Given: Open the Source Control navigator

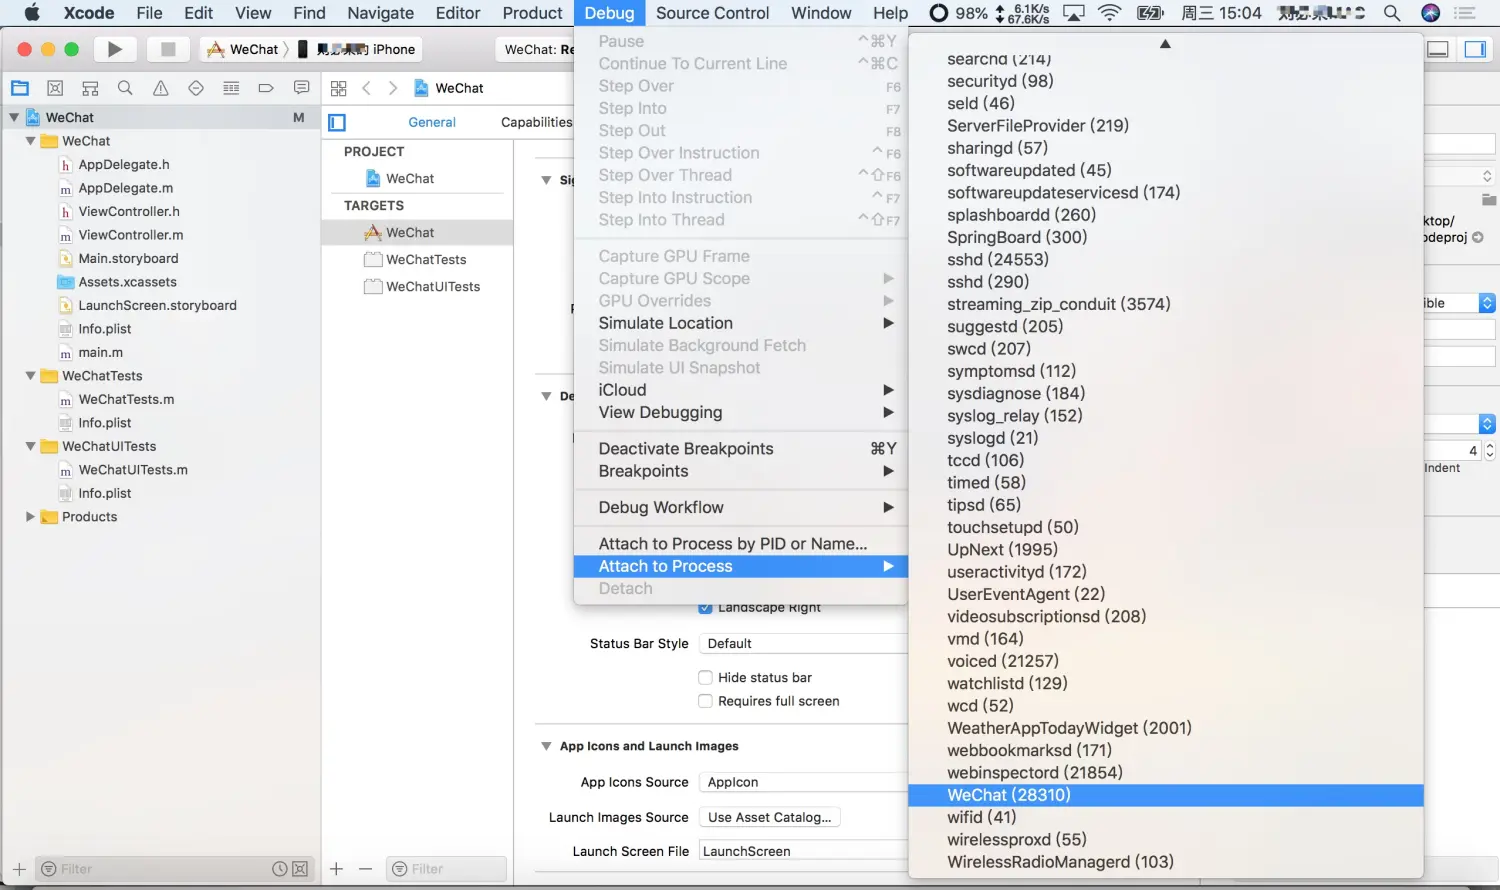Looking at the screenshot, I should coord(55,88).
